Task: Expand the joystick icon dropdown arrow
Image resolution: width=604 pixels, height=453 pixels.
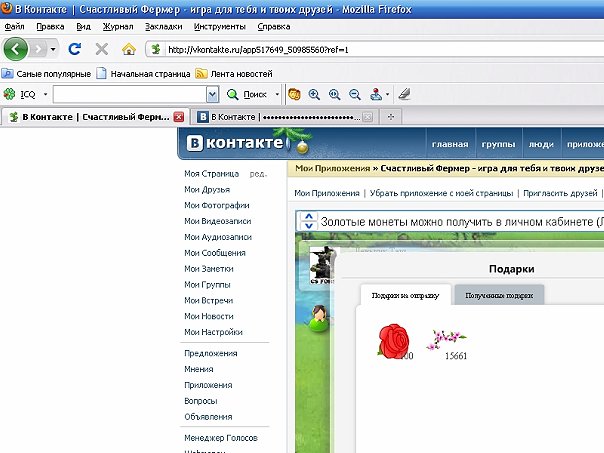Action: coord(388,94)
